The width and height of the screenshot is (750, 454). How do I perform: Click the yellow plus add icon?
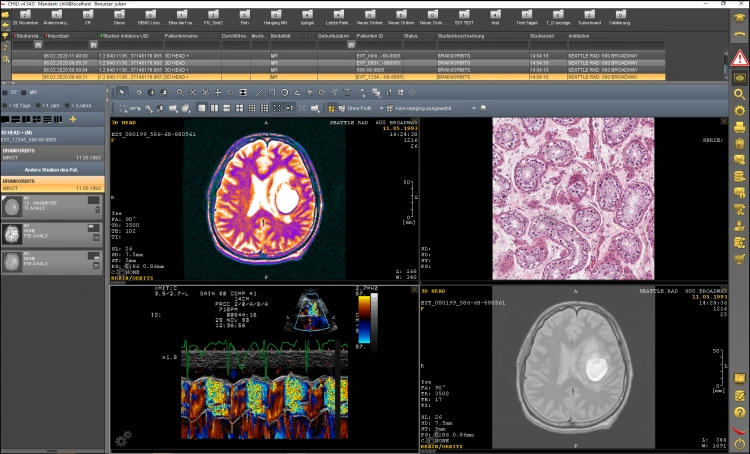(x=72, y=119)
